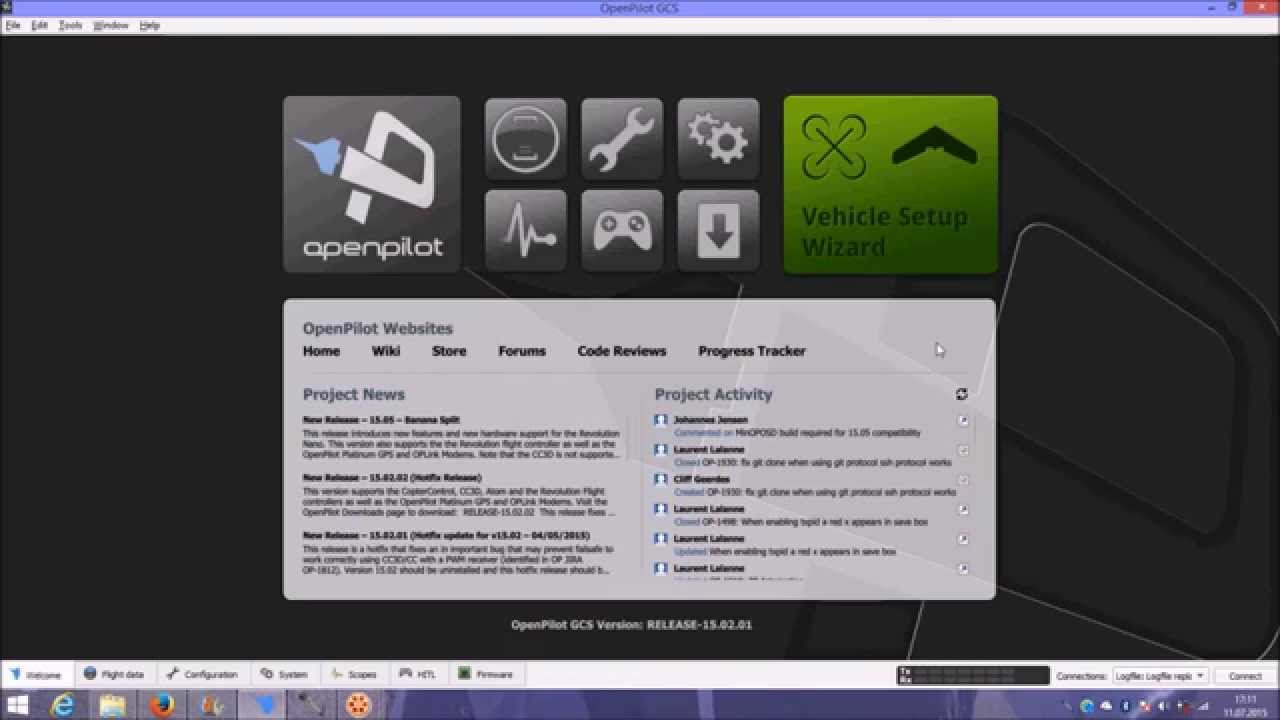The width and height of the screenshot is (1280, 720).
Task: Open the Progress Tracker link
Action: point(752,351)
